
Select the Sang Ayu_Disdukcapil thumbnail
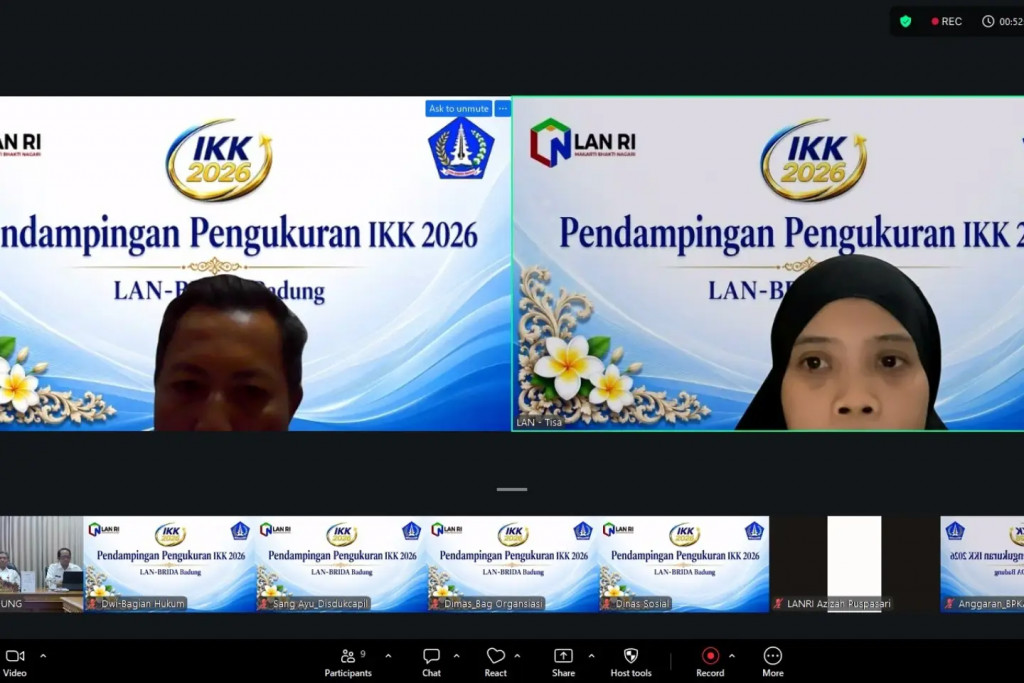coord(341,564)
